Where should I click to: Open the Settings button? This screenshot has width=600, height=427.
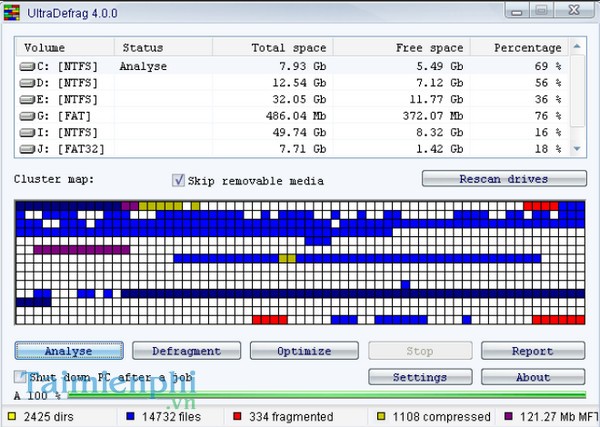point(420,377)
